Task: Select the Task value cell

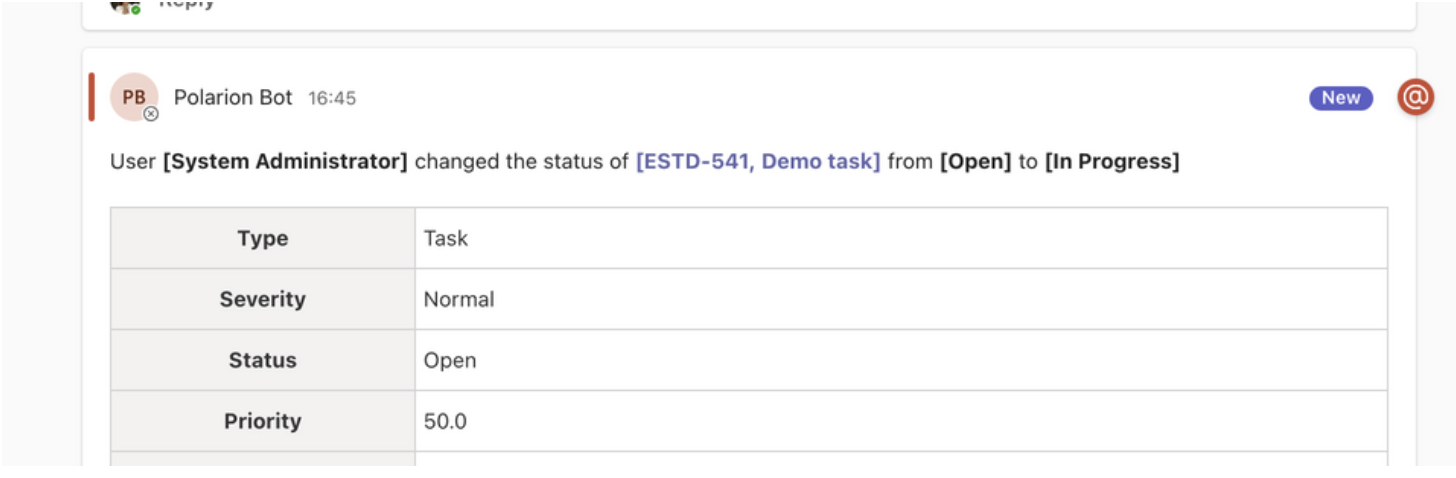Action: 901,238
